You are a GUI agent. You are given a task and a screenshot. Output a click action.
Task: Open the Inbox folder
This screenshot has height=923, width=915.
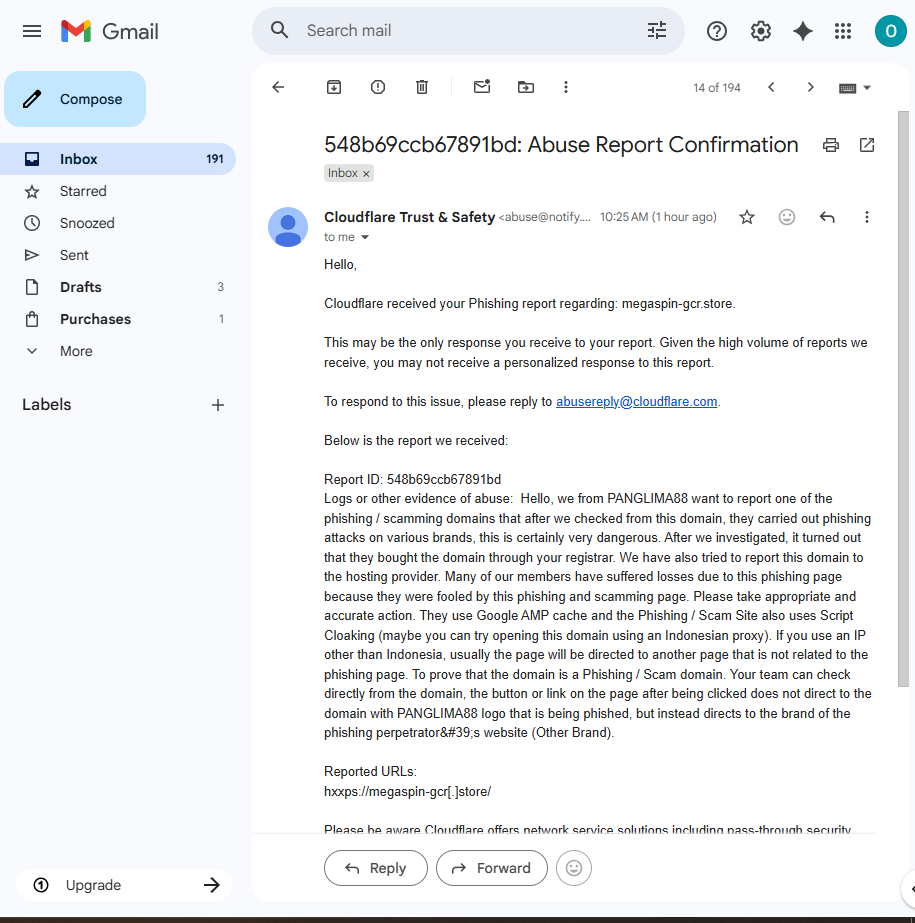point(118,159)
